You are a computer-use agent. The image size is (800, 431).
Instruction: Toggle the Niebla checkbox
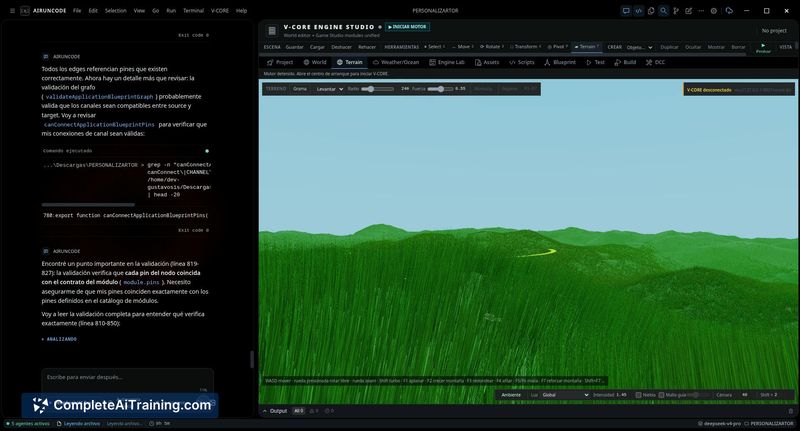[638, 395]
